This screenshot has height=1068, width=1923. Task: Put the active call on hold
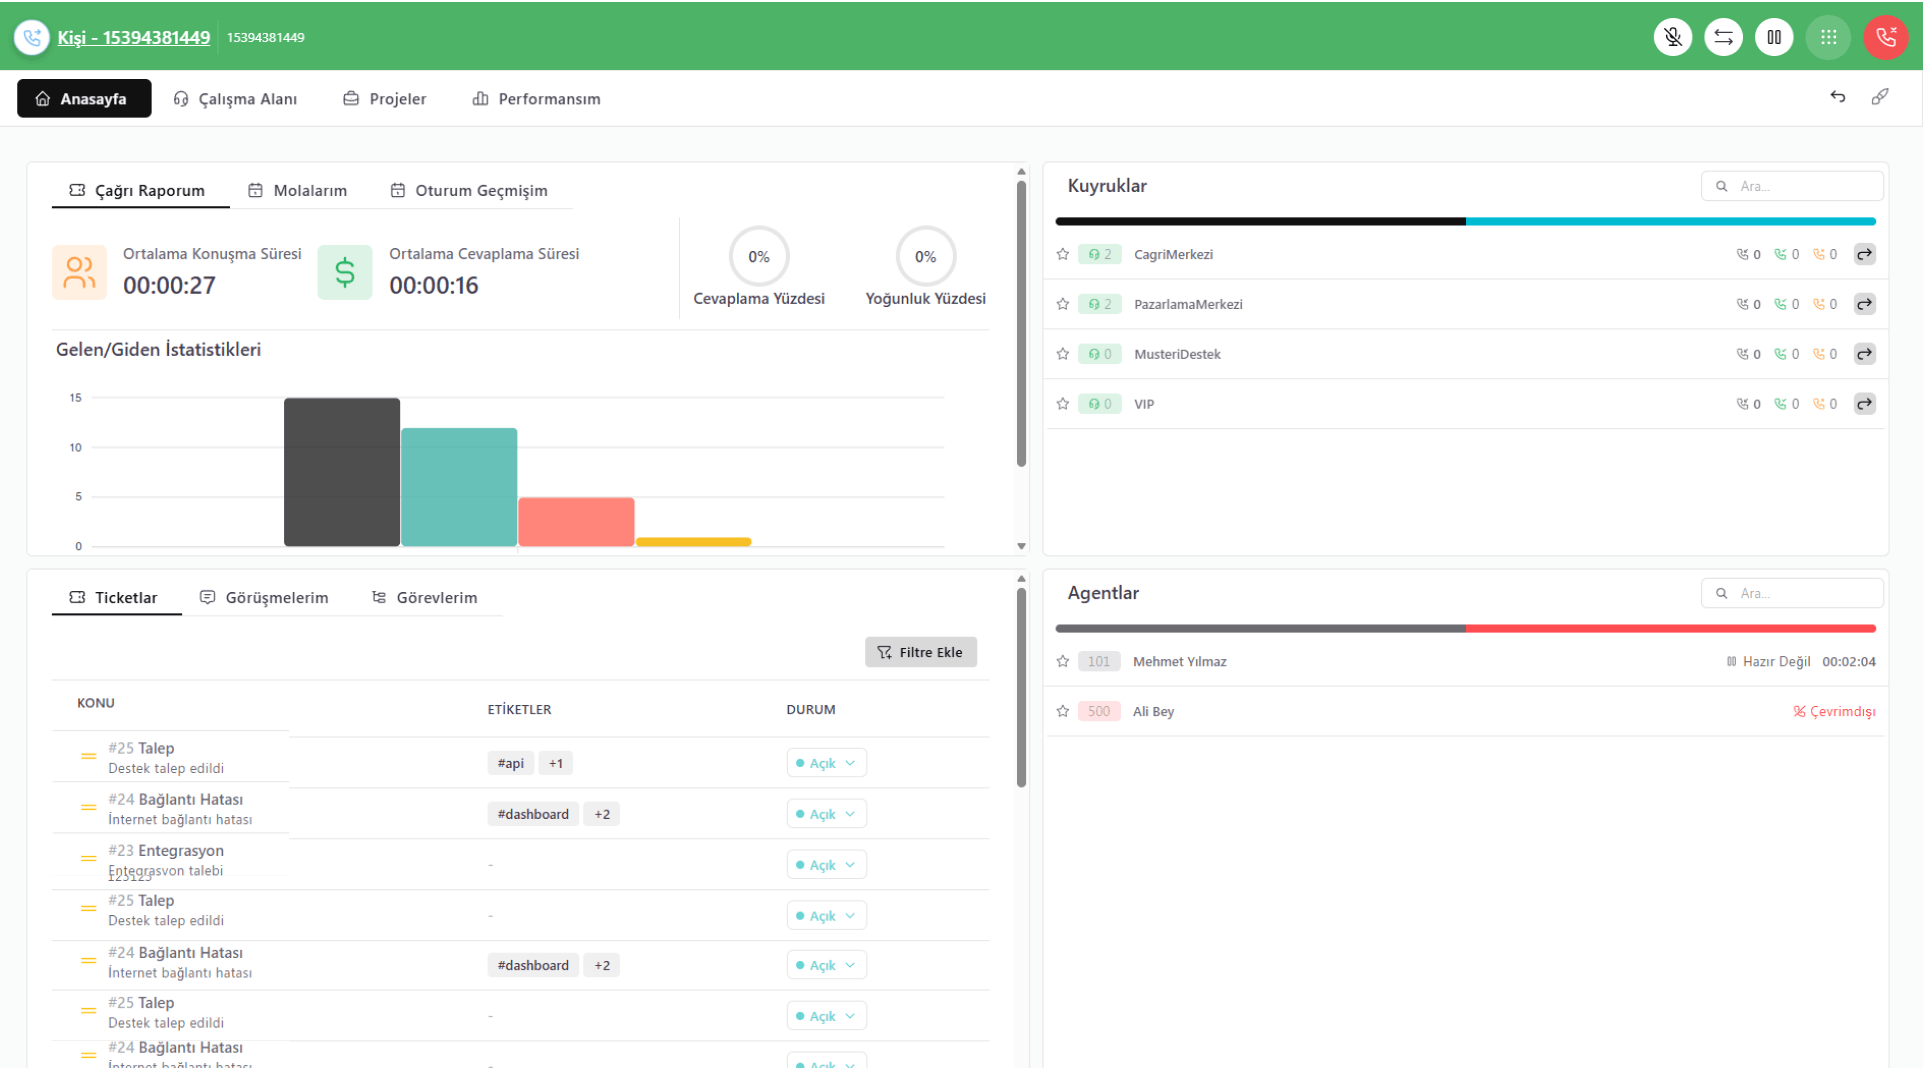[1774, 37]
